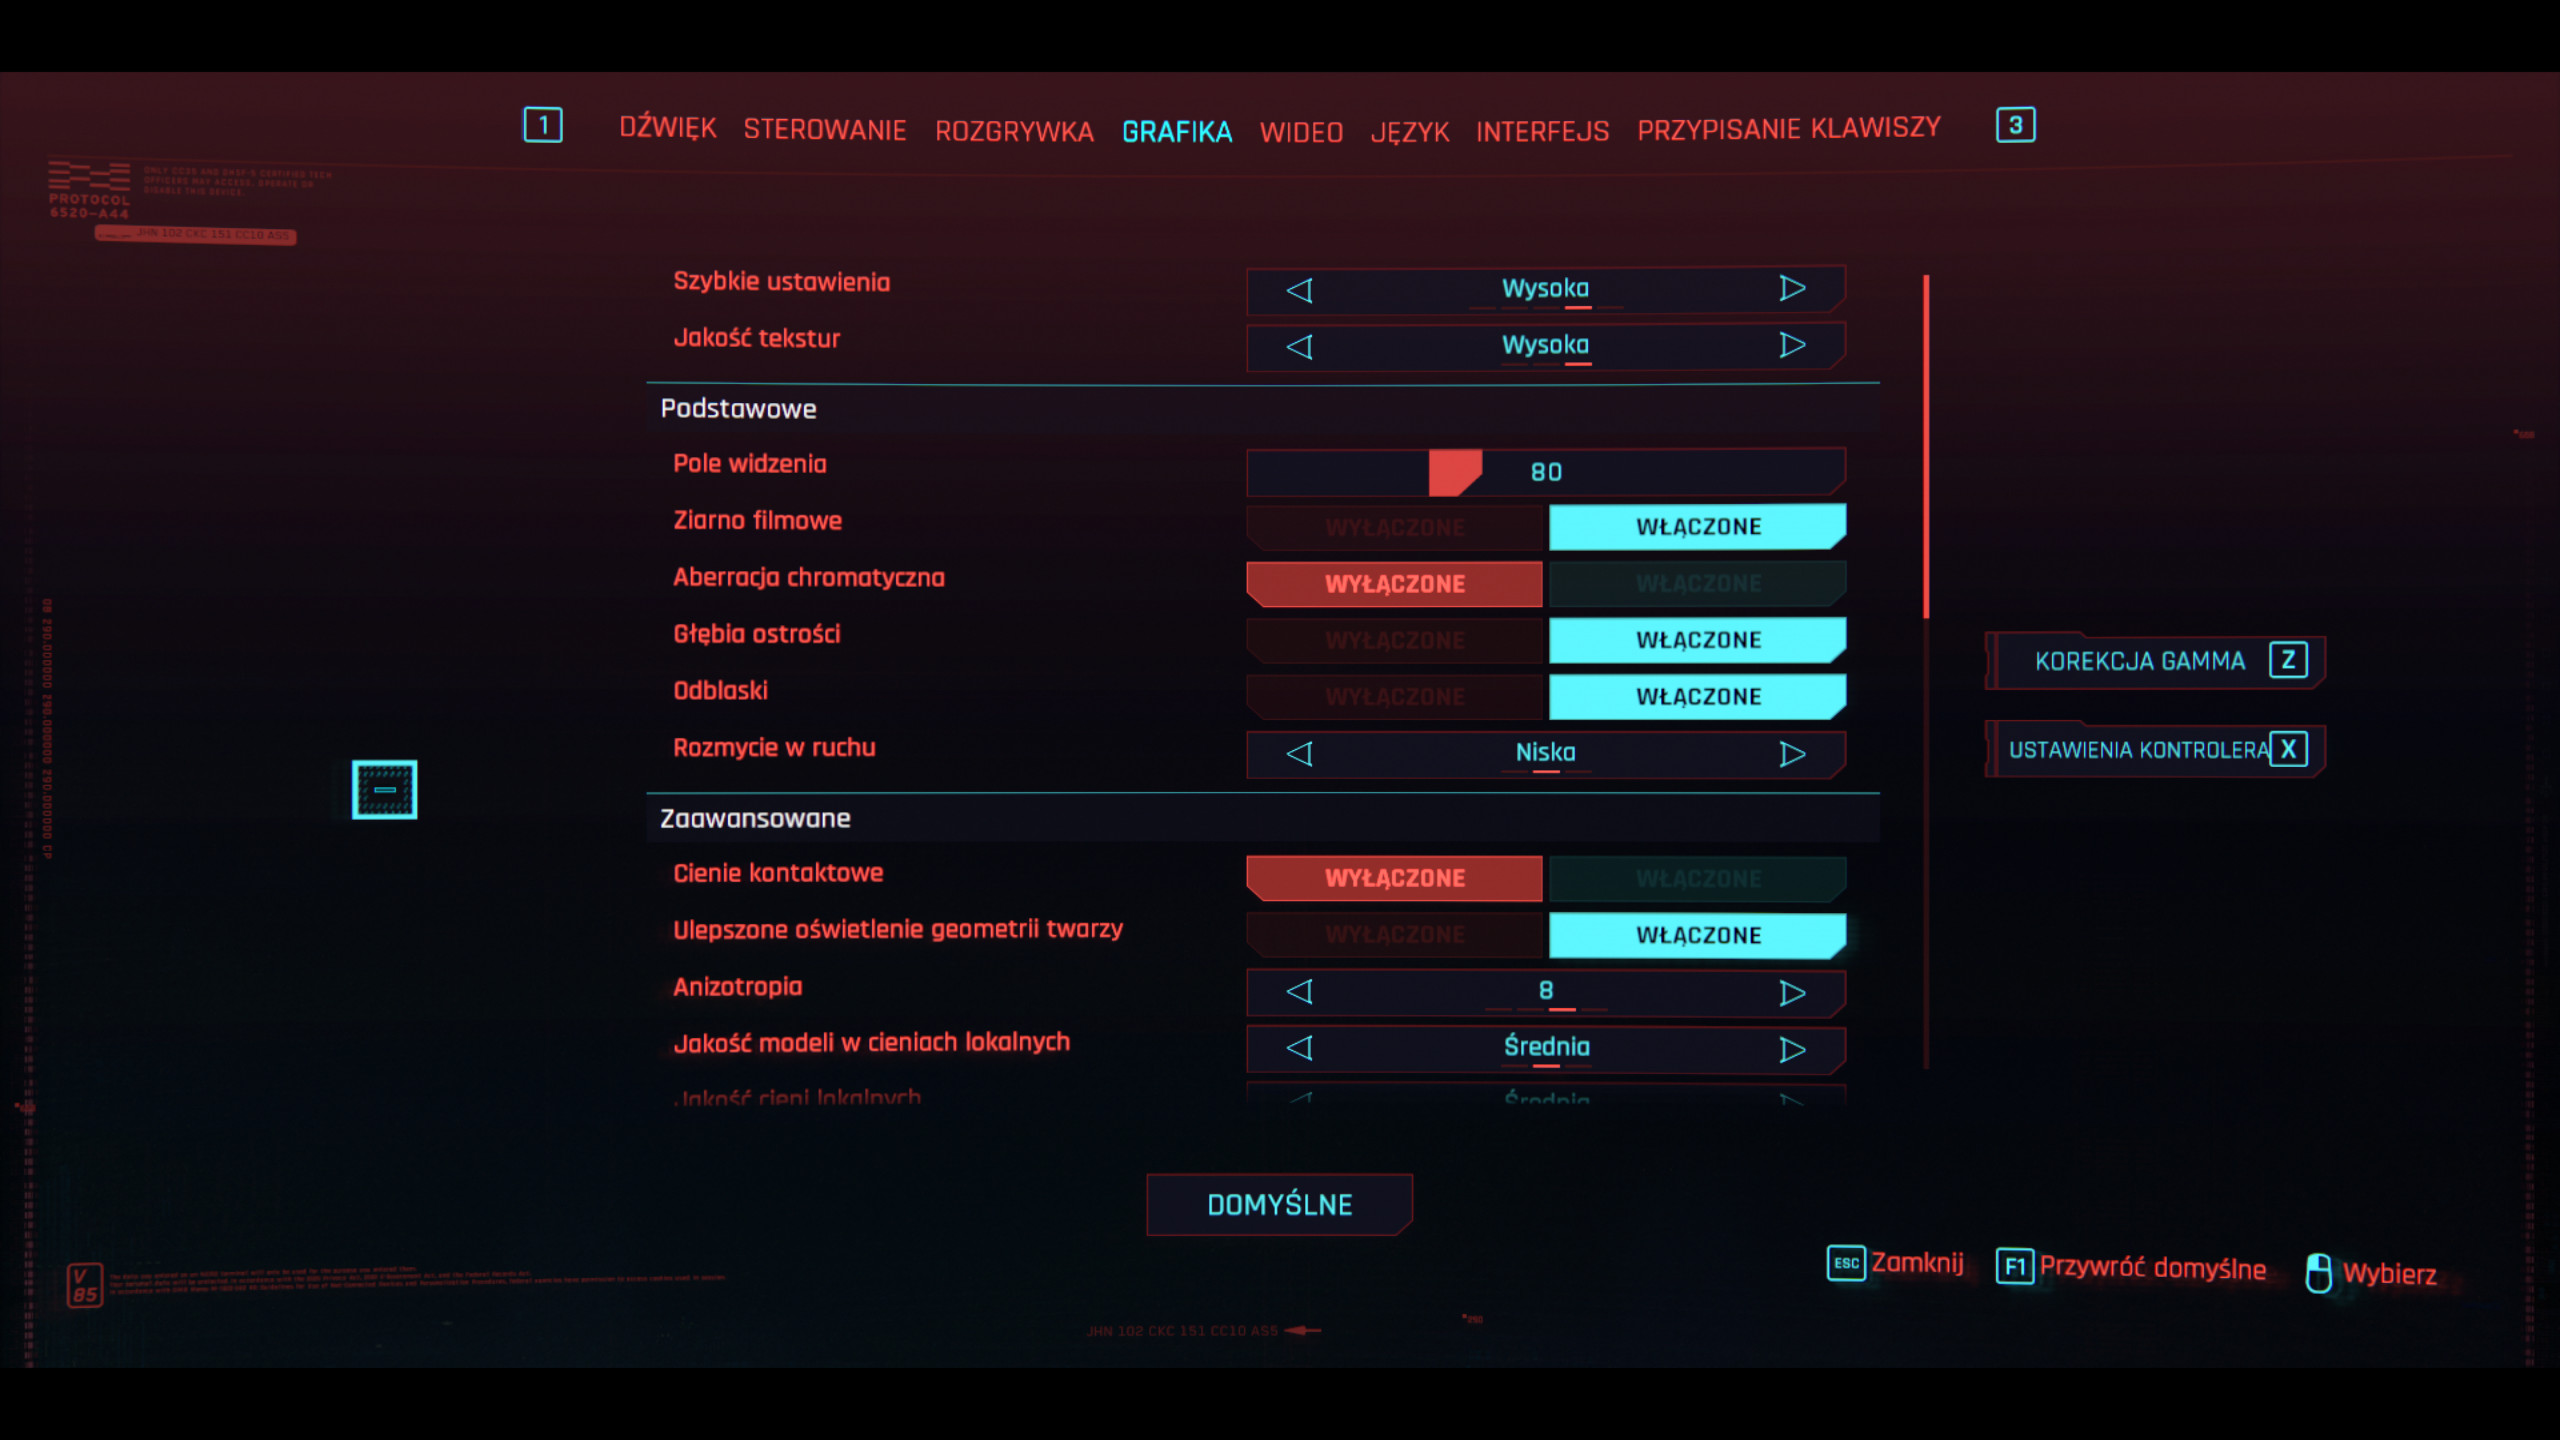Switch to the WIDEO tab
The height and width of the screenshot is (1440, 2560).
tap(1301, 130)
